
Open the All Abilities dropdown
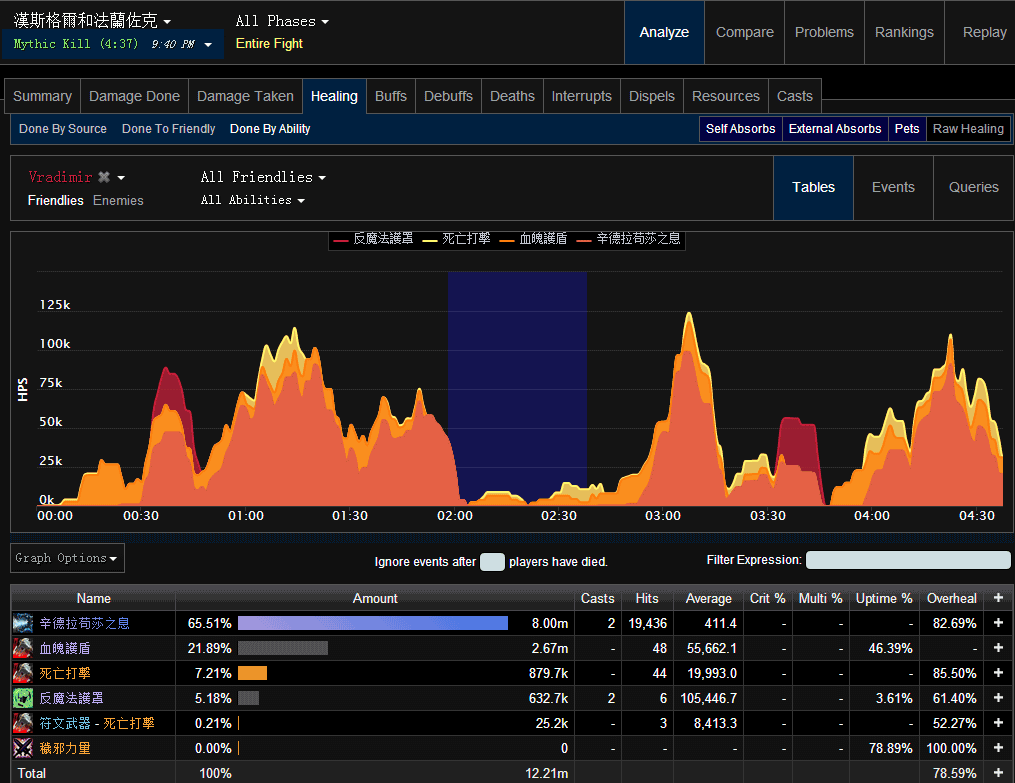point(252,200)
